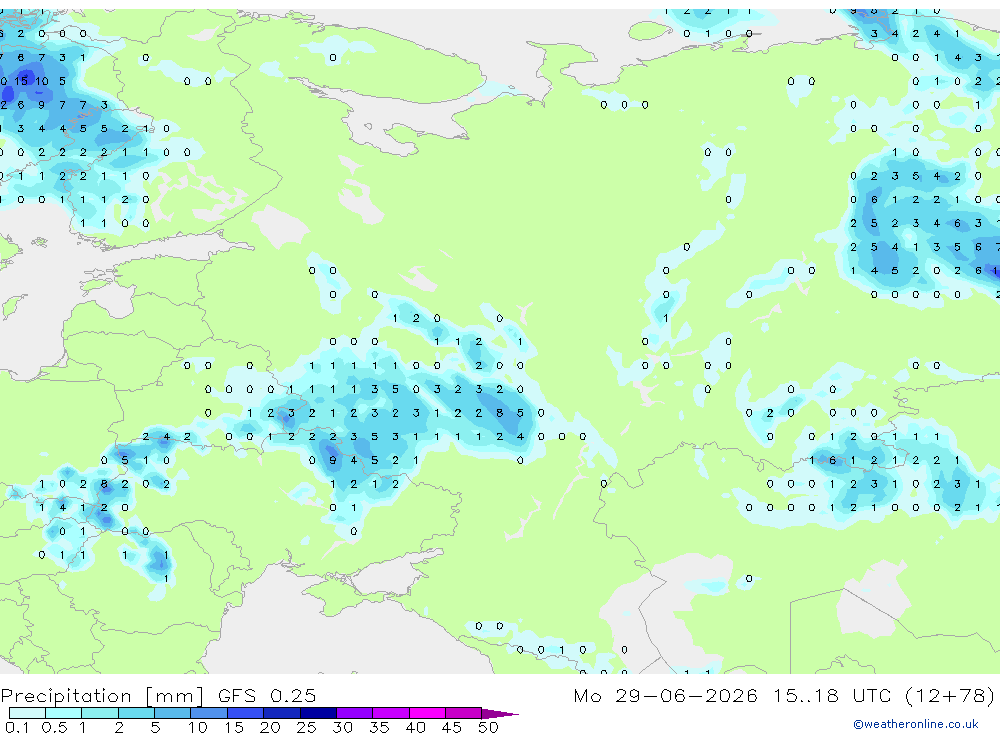Select the 2–5 mm legend swatch
Viewport: 1000px width, 733px height.
(136, 713)
